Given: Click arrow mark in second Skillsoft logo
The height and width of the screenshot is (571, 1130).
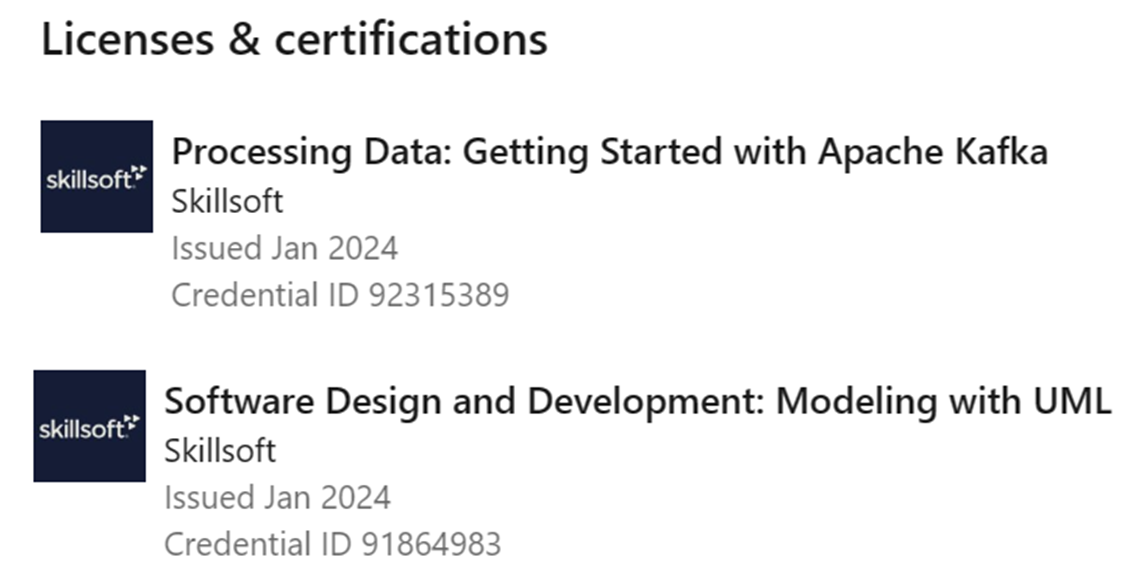Looking at the screenshot, I should (x=132, y=423).
